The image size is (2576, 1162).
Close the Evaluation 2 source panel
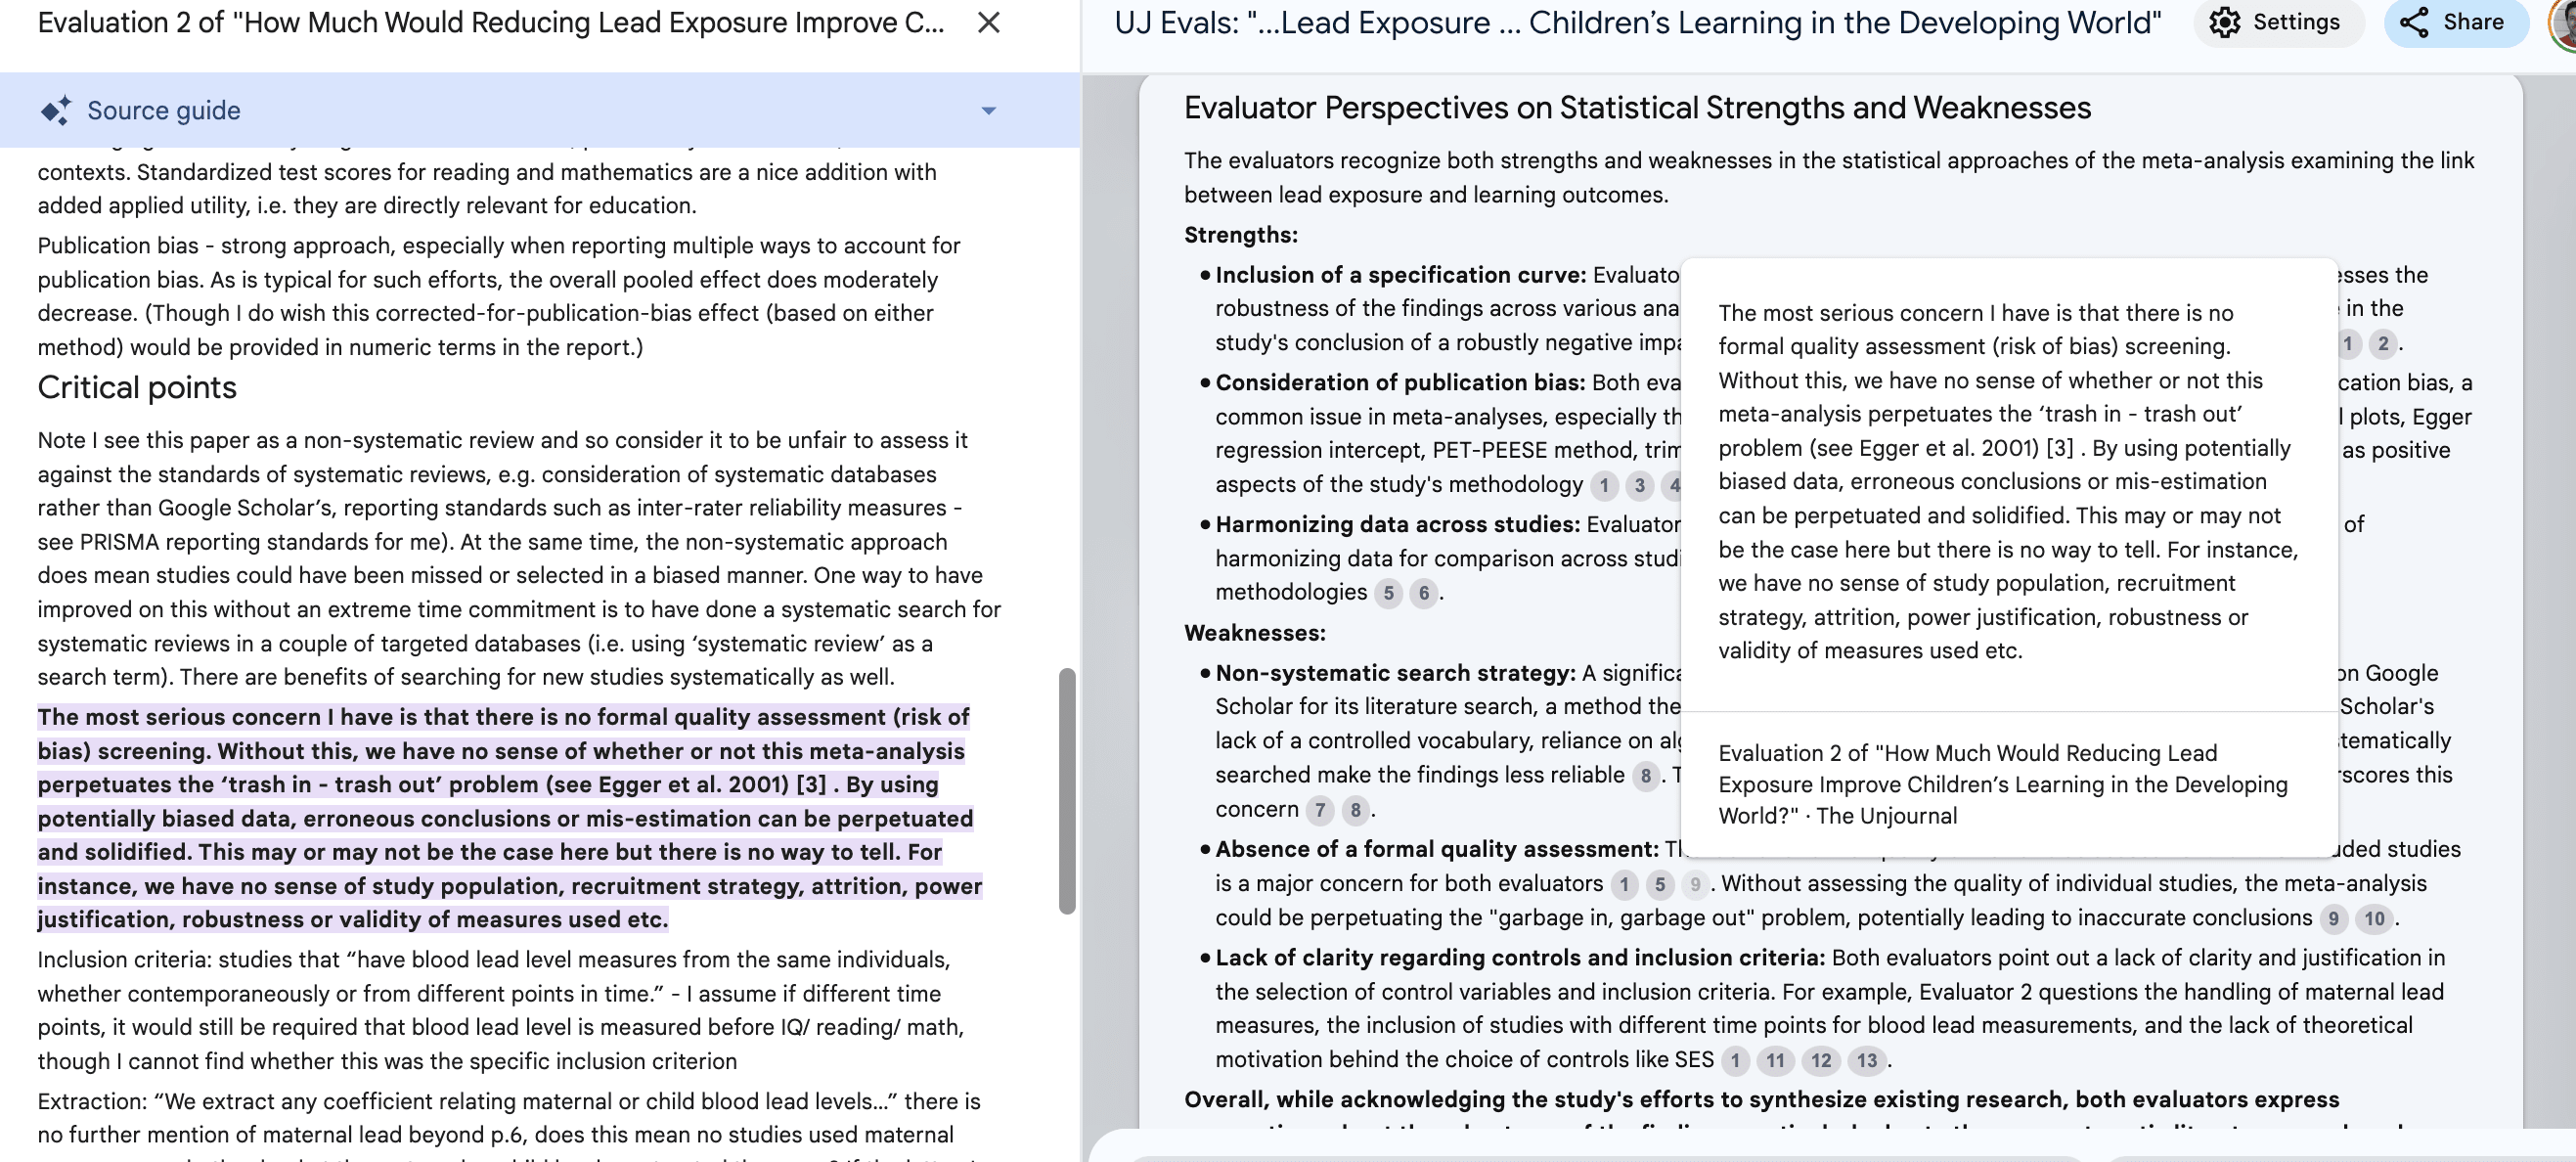(x=988, y=22)
